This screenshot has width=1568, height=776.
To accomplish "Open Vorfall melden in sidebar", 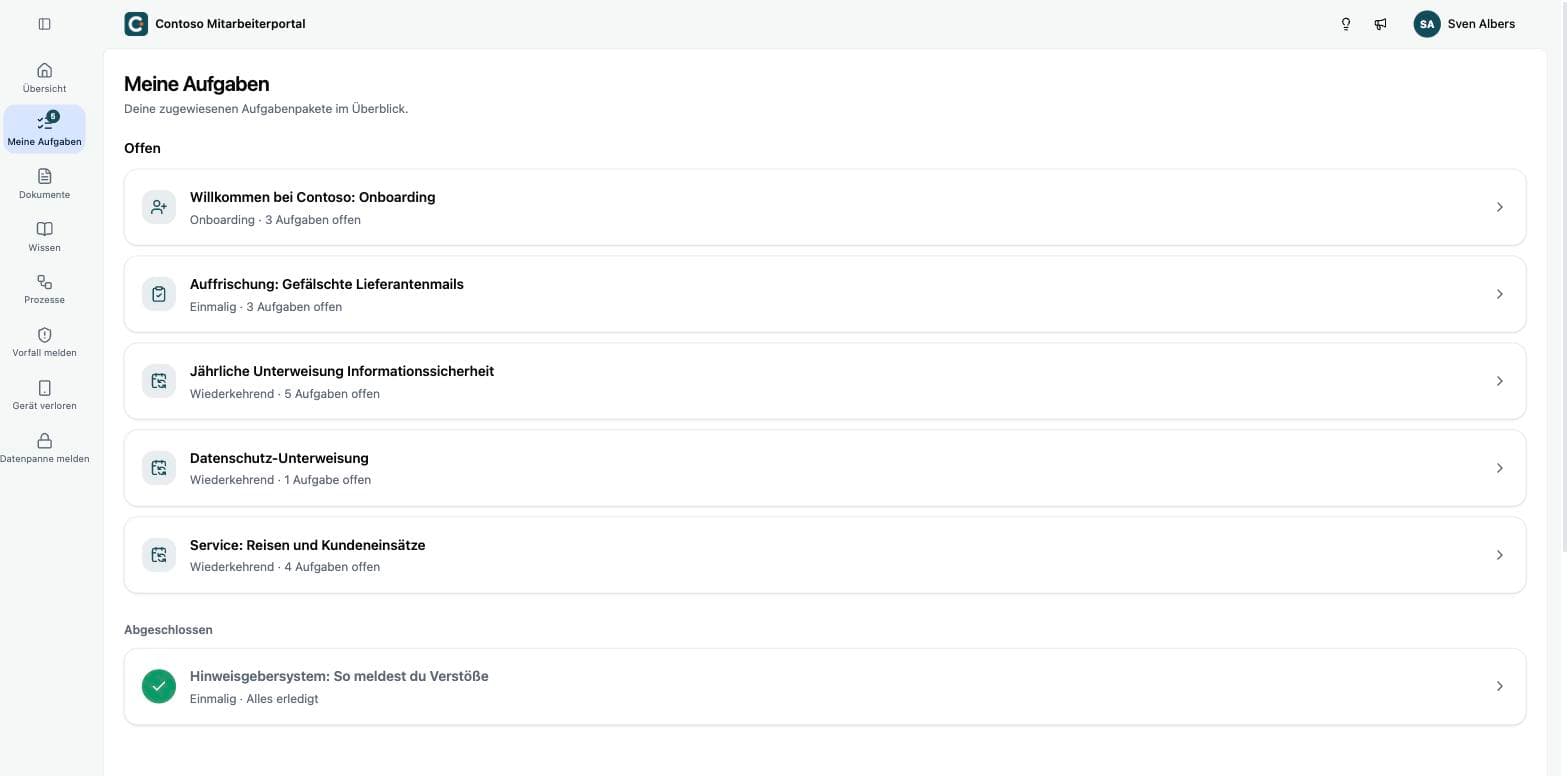I will (44, 342).
